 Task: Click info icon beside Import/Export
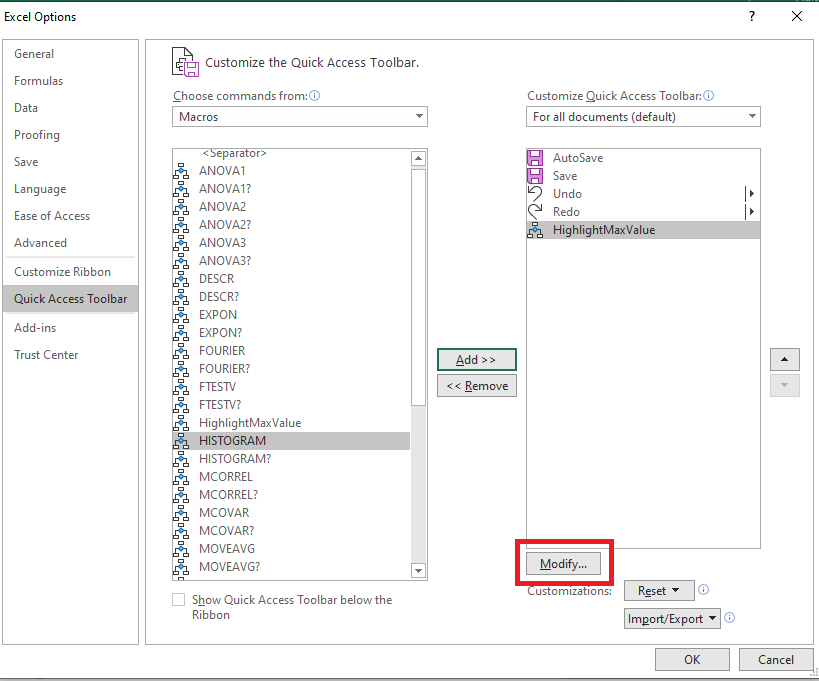[x=730, y=618]
